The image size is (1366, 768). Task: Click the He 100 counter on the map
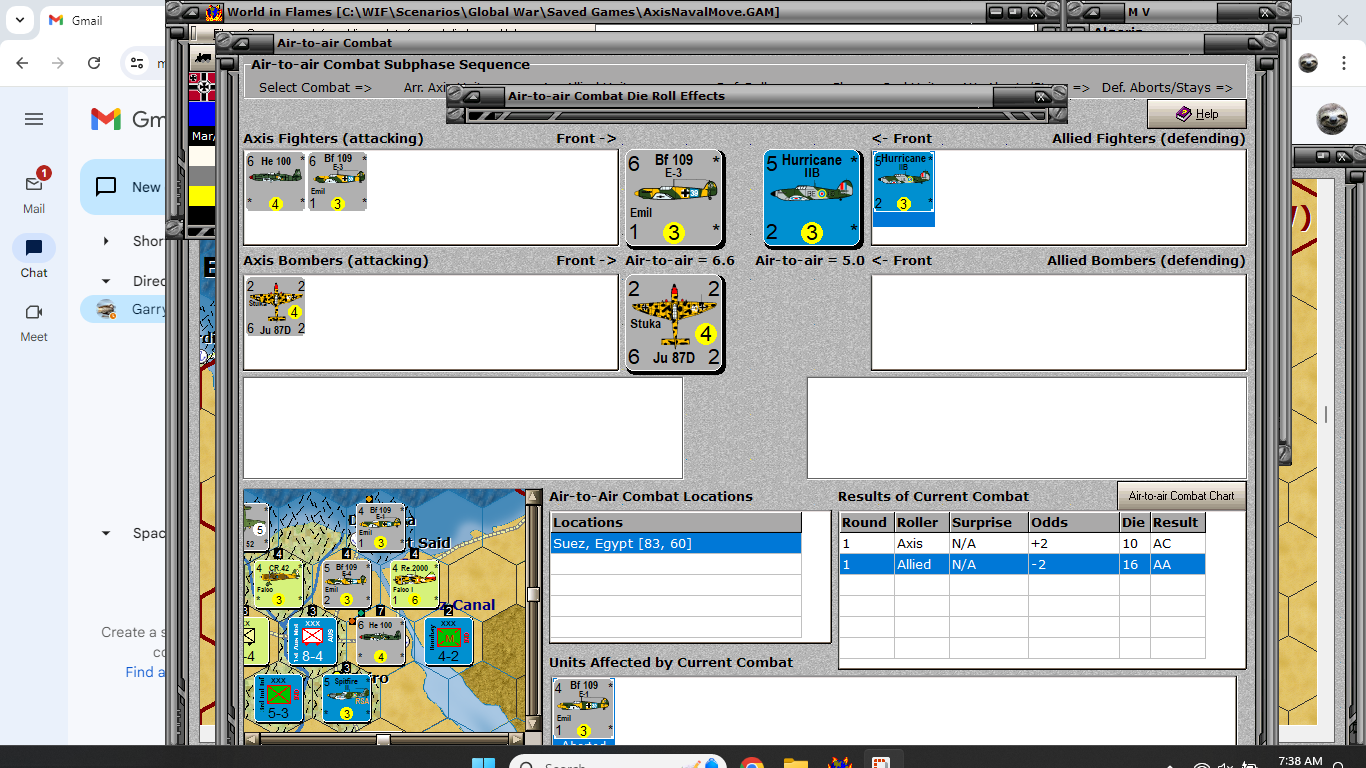point(380,641)
